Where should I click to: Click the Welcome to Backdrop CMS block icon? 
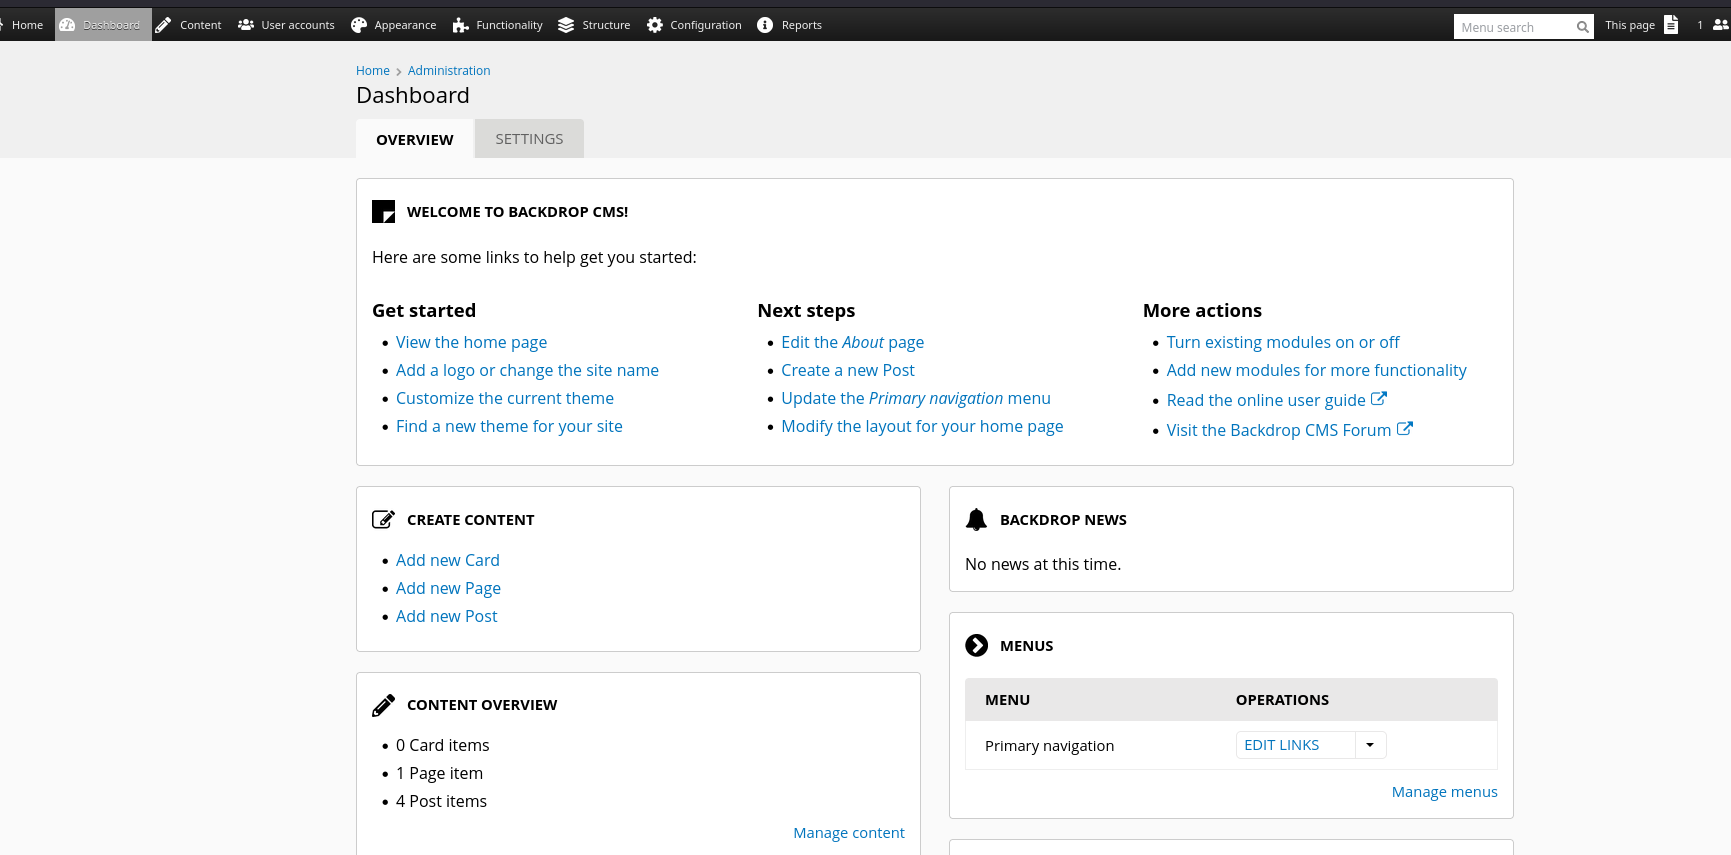tap(383, 212)
